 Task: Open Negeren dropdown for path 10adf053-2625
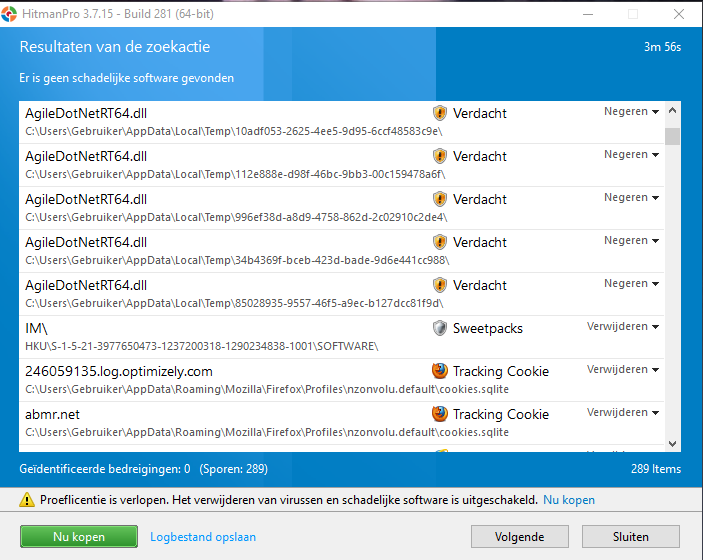coord(631,111)
